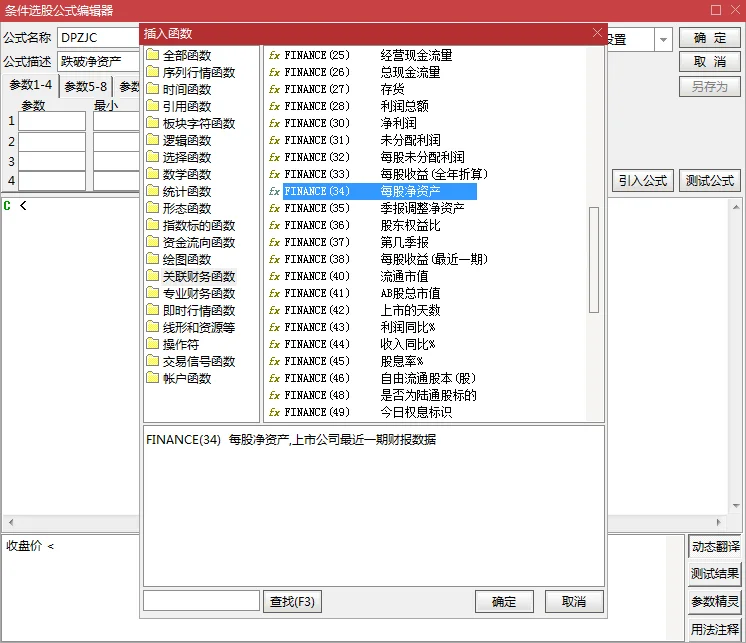The width and height of the screenshot is (746, 643).
Task: Select FINANCE(45) 股息率% function
Action: point(353,361)
